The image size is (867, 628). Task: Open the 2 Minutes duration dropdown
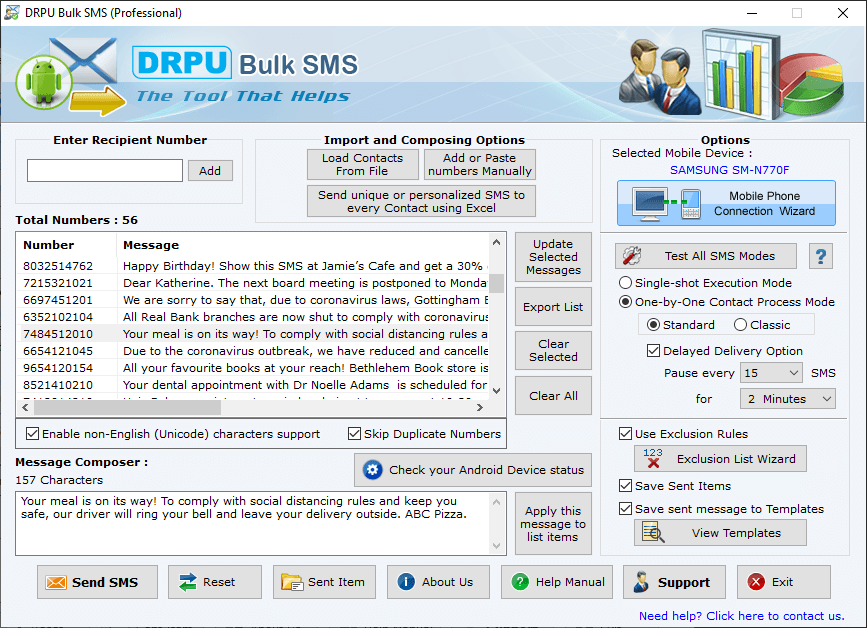click(x=787, y=399)
